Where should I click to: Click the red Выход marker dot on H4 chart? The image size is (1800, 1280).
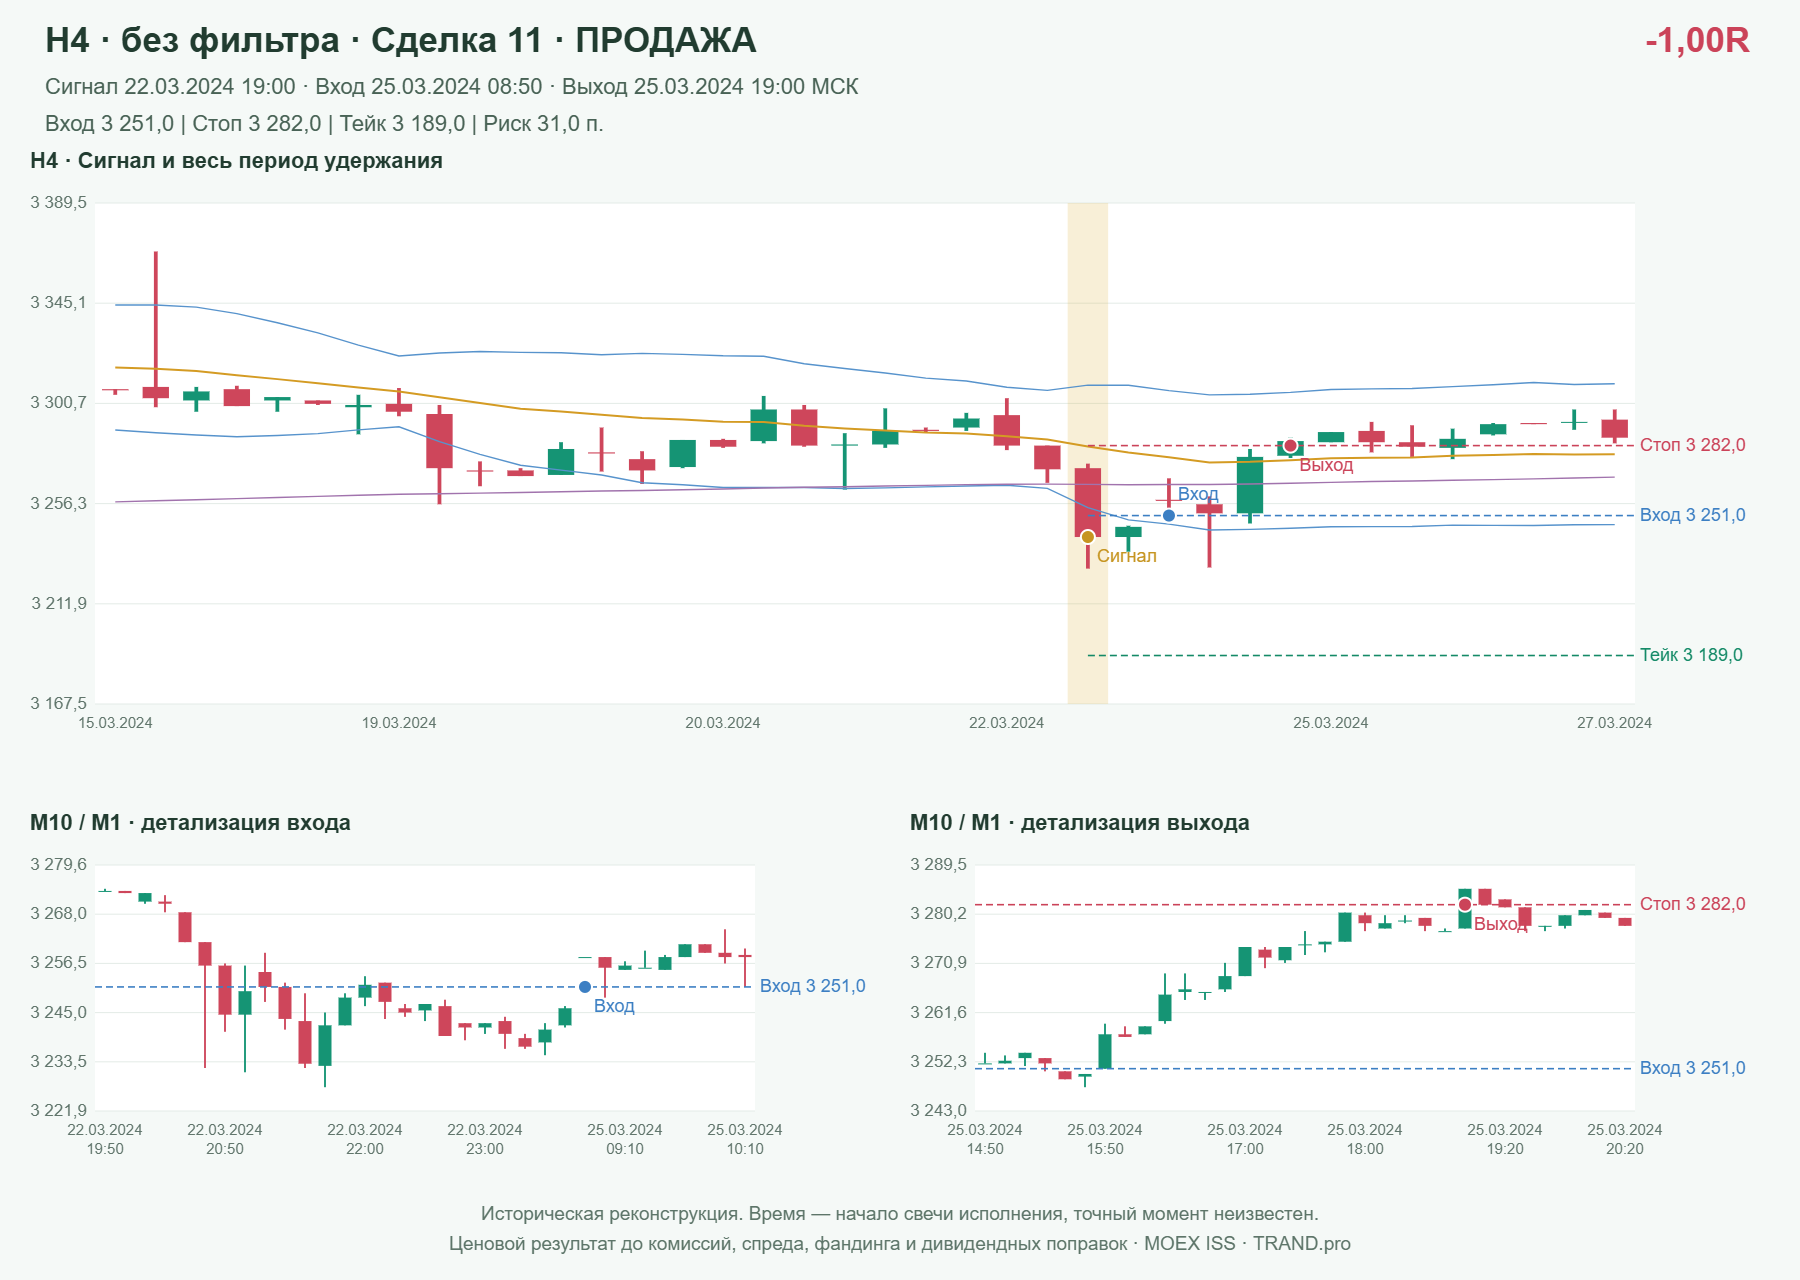(x=1290, y=446)
